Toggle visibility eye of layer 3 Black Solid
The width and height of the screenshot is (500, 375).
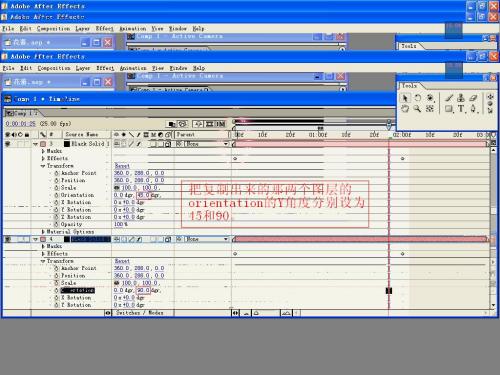click(x=7, y=144)
